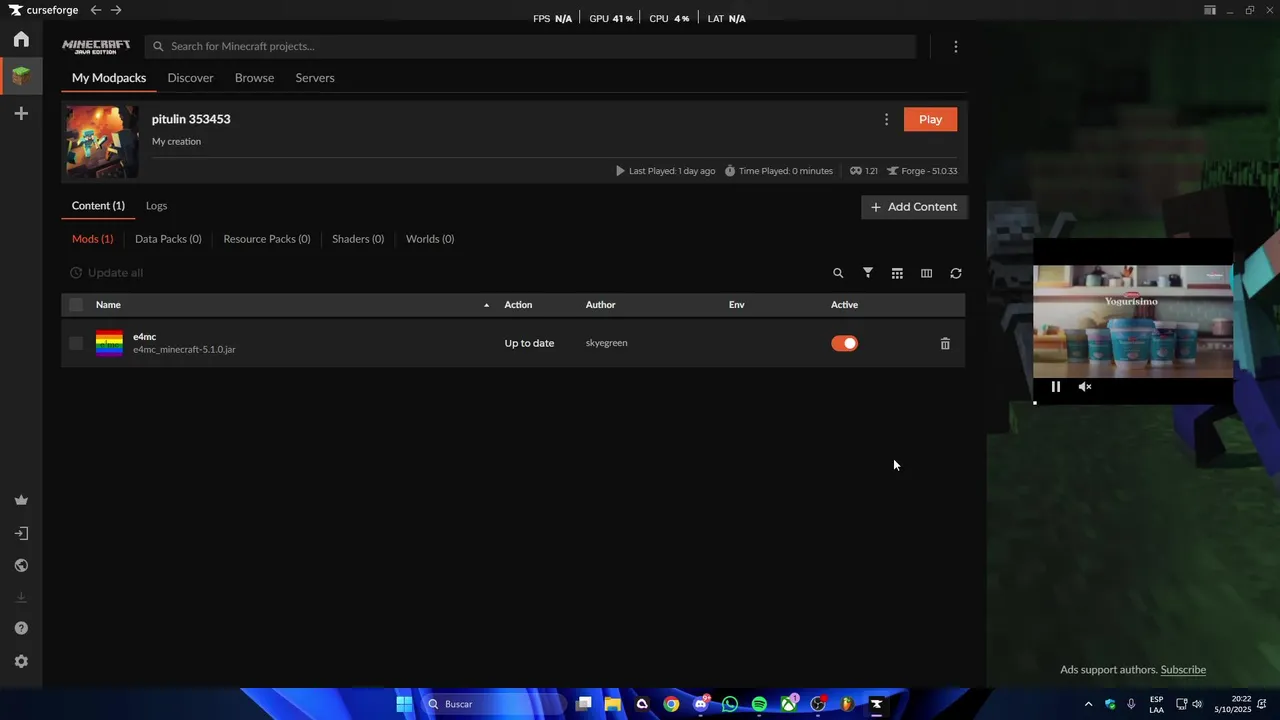Open the Logs tab
This screenshot has width=1280, height=720.
pyautogui.click(x=156, y=206)
